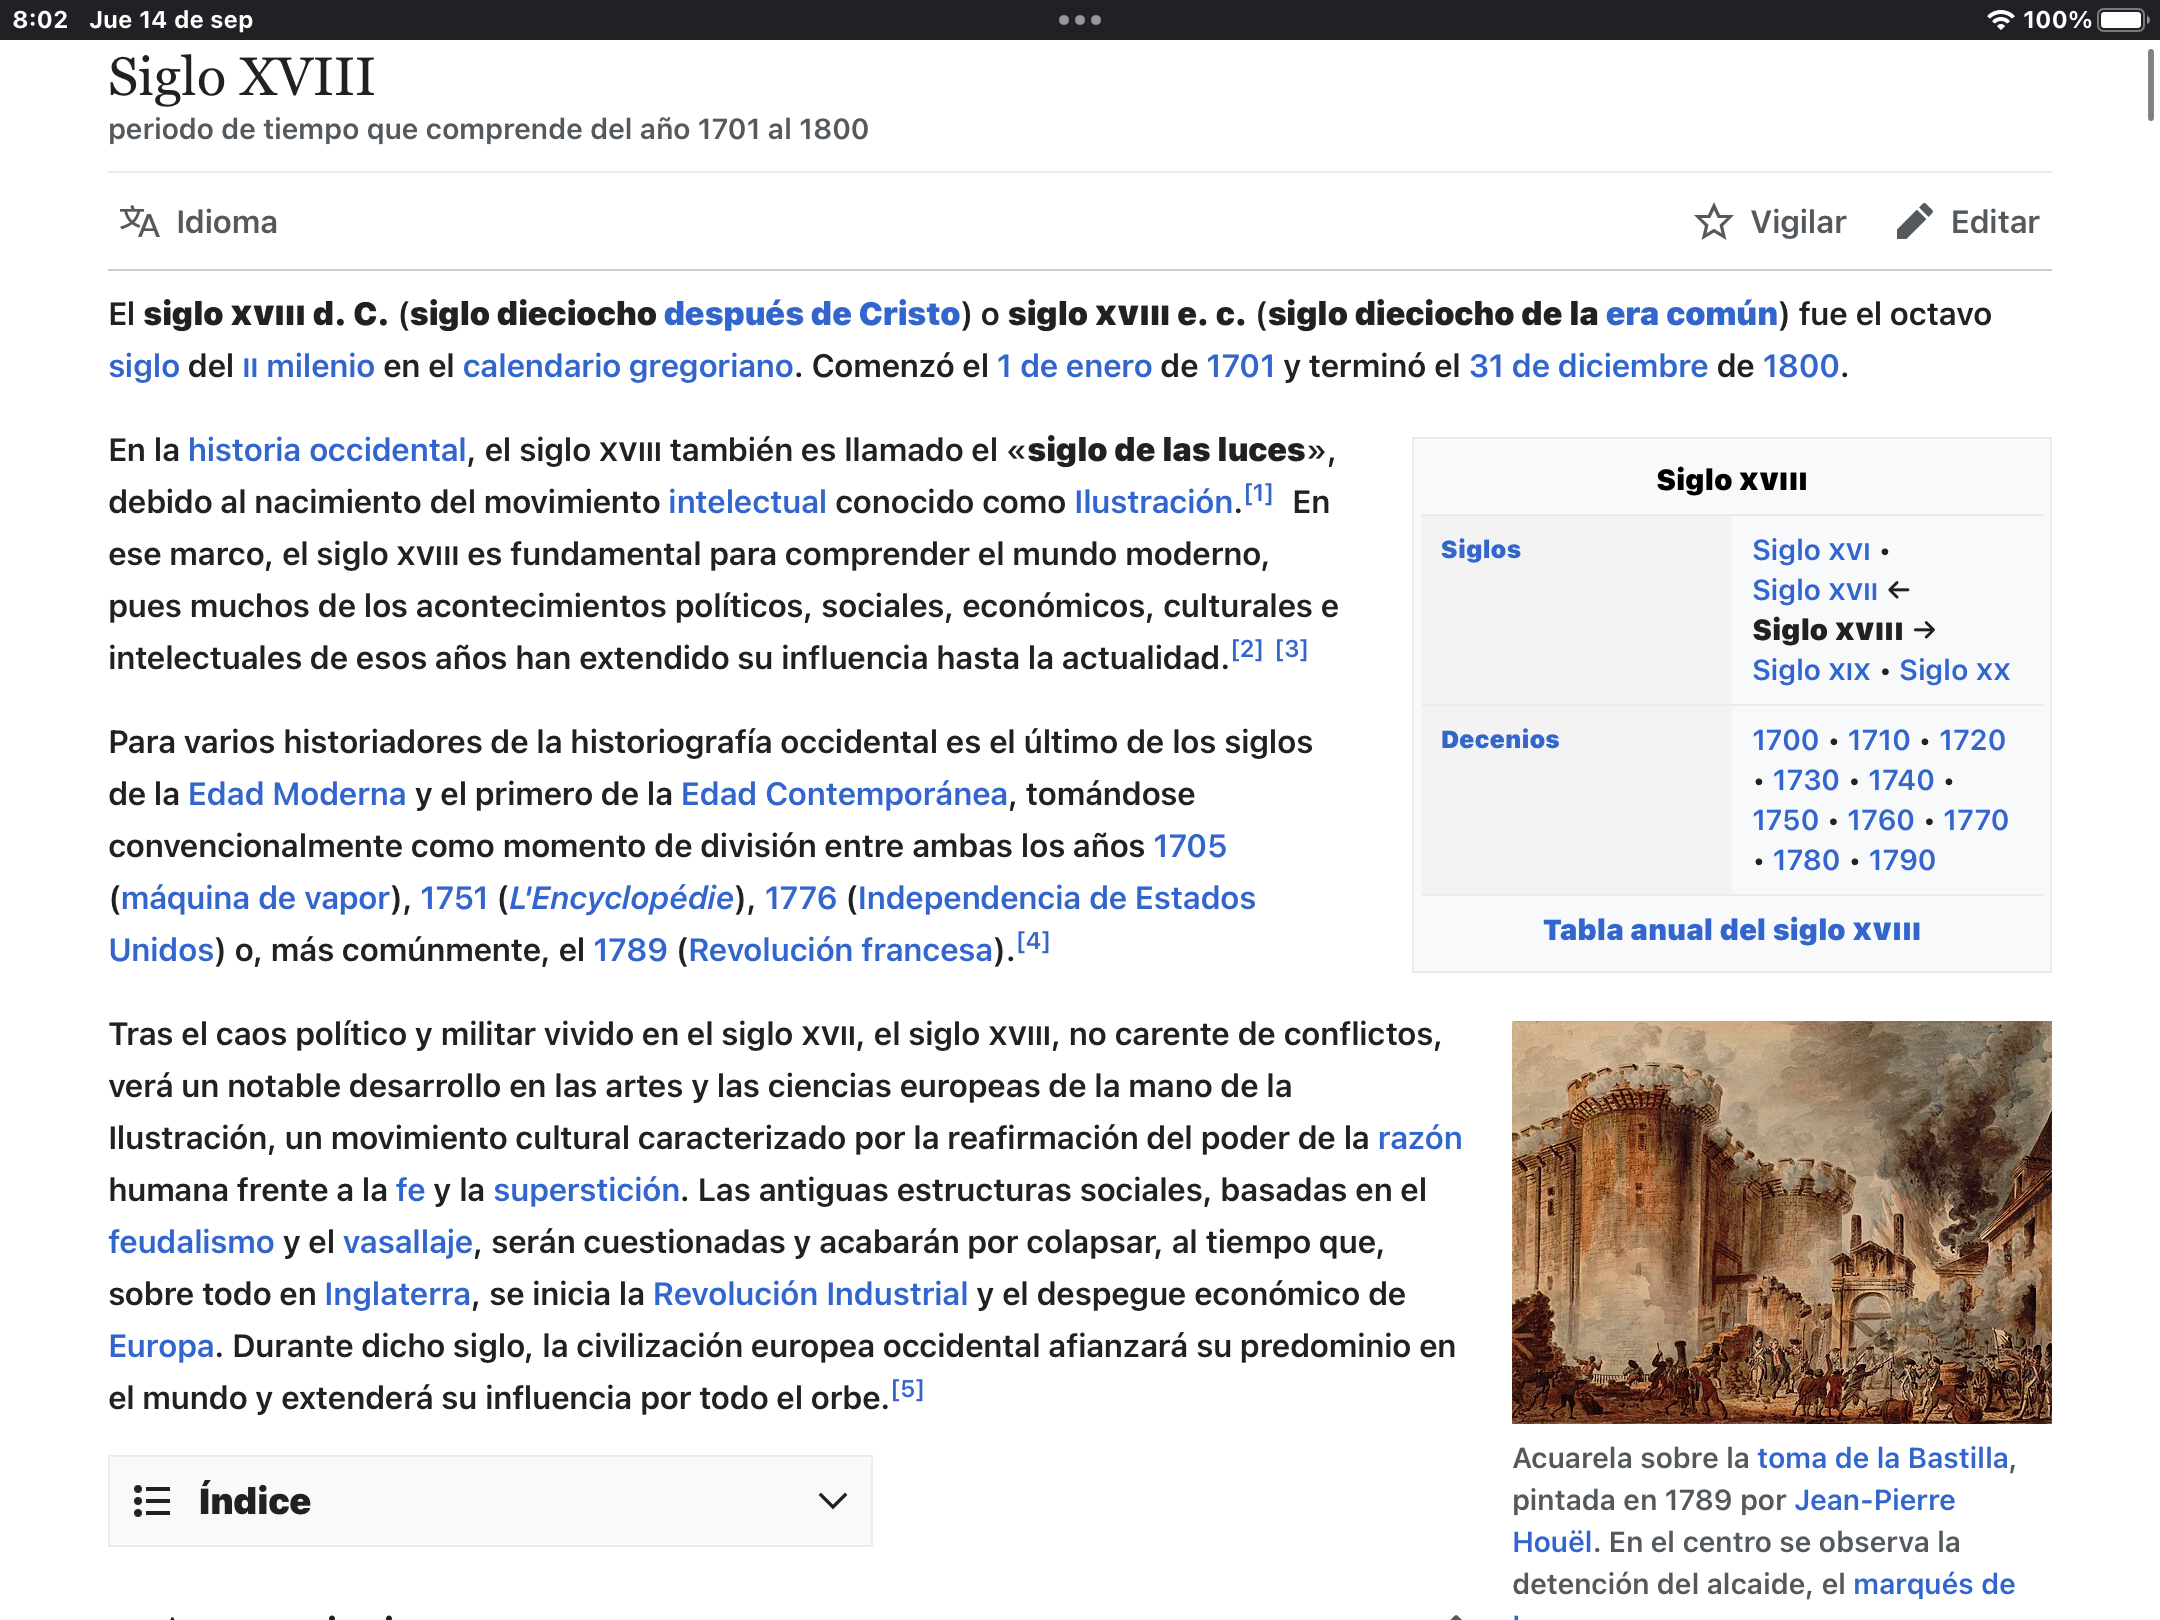The width and height of the screenshot is (2160, 1620).
Task: Click the Vigilar star icon
Action: (x=1713, y=222)
